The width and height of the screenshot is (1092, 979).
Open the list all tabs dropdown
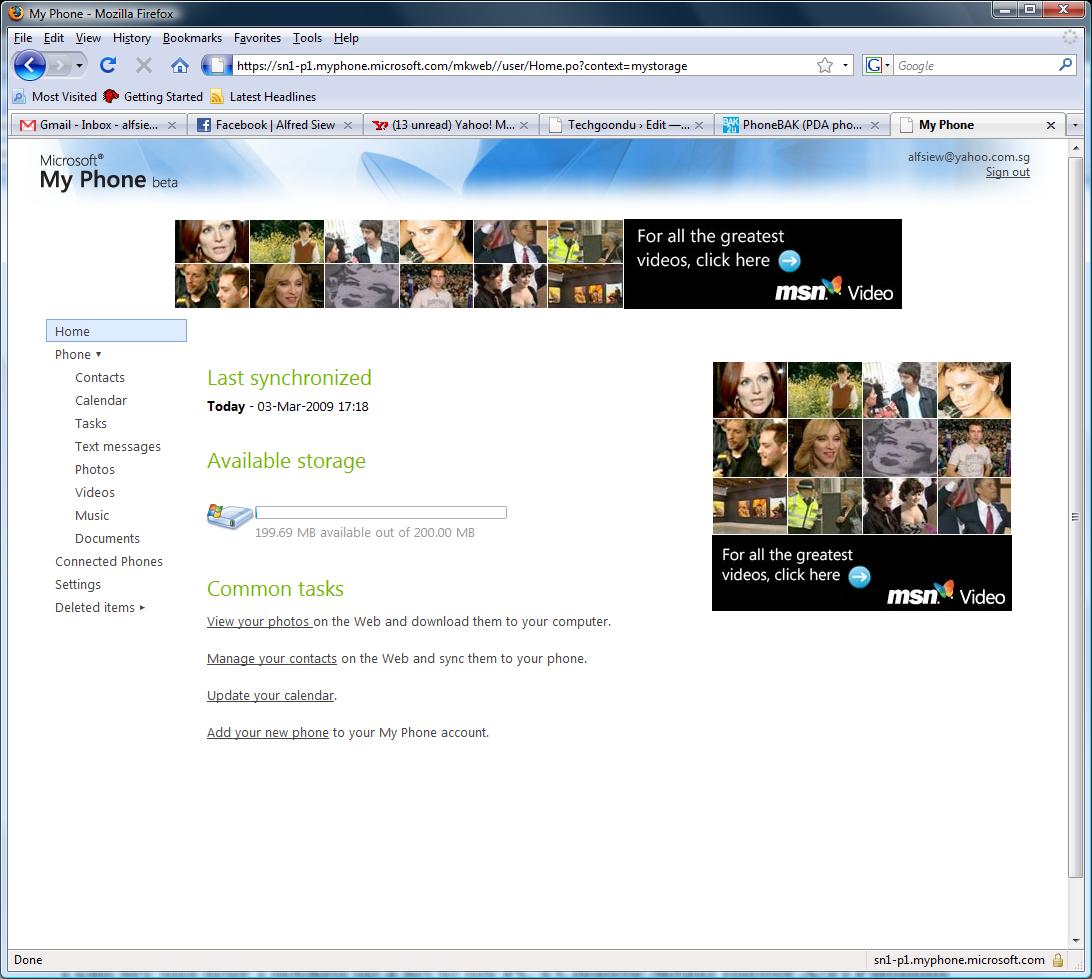pos(1075,125)
